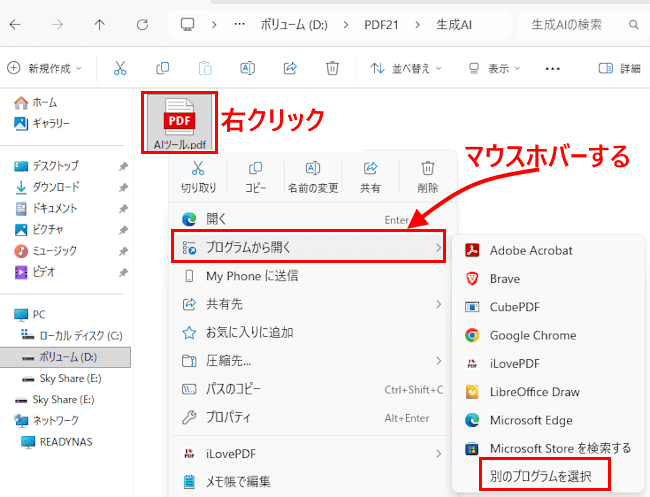Select 生成AI in the address breadcrumb

pos(454,25)
